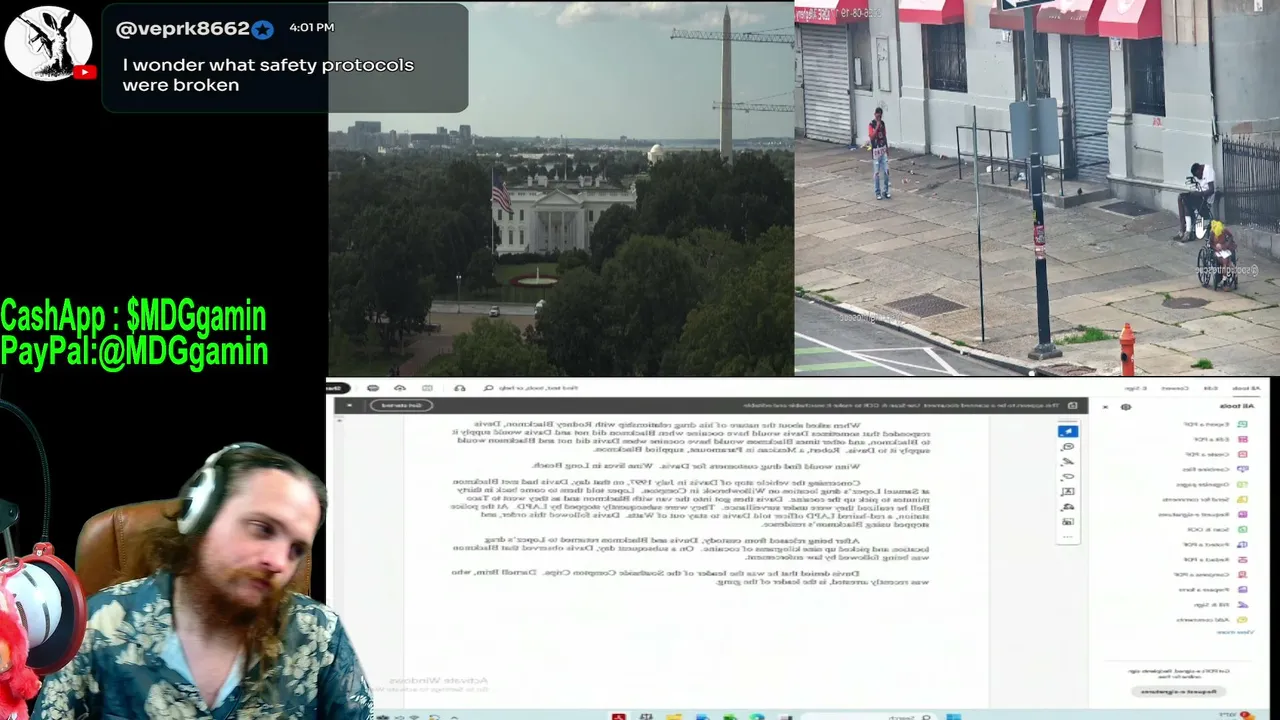Switch to the E-Sign tab
The width and height of the screenshot is (1280, 720).
[x=1136, y=388]
